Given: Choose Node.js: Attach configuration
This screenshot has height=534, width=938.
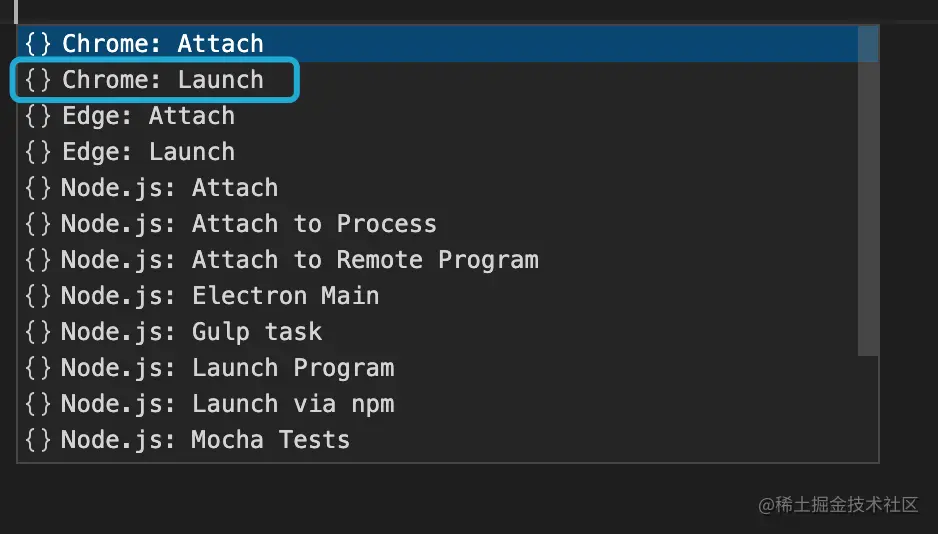Looking at the screenshot, I should (169, 188).
